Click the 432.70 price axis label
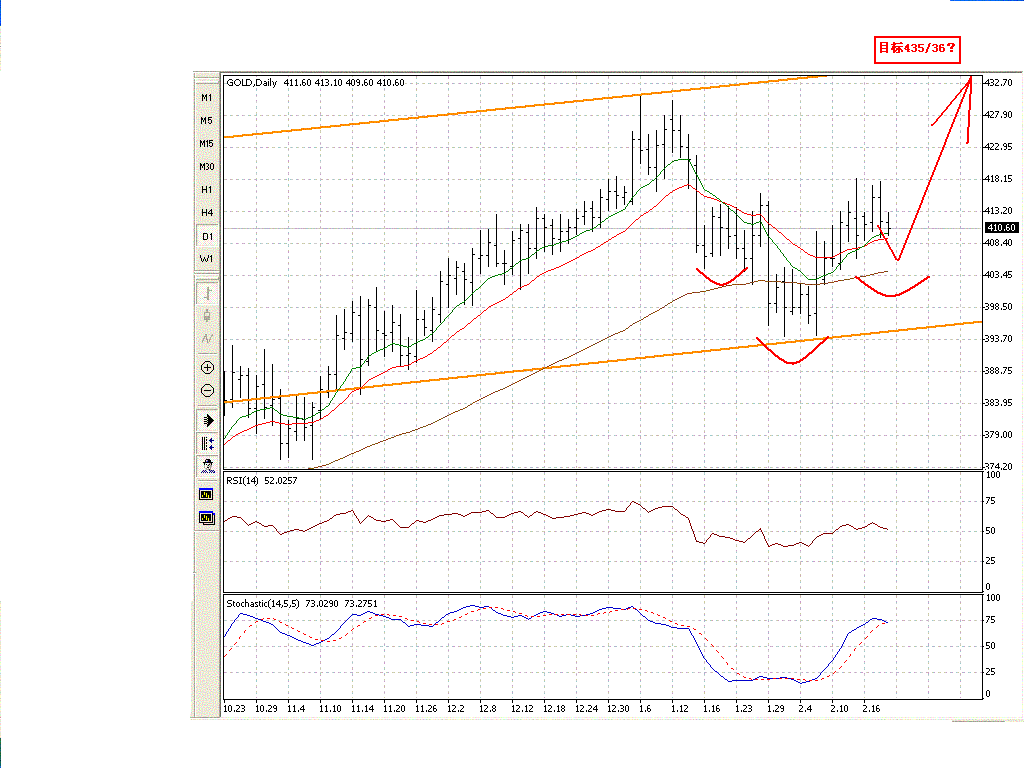Viewport: 1024px width, 768px height. click(999, 83)
